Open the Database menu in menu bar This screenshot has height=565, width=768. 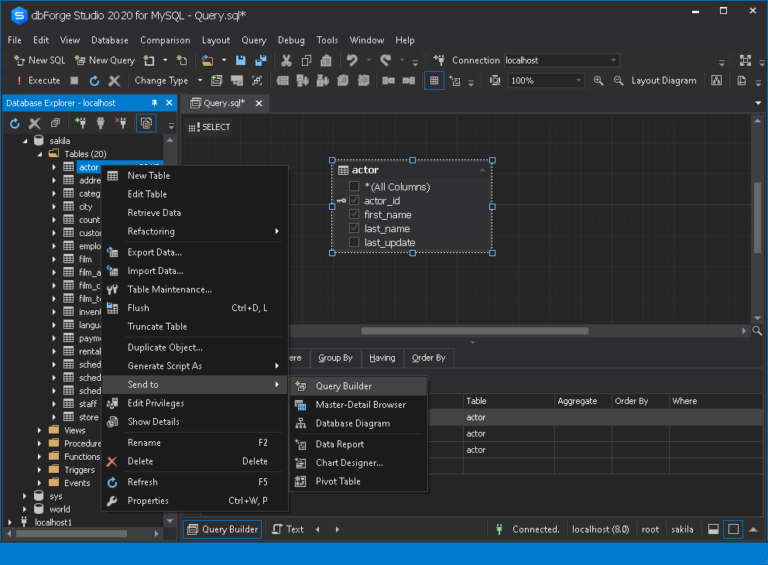109,40
